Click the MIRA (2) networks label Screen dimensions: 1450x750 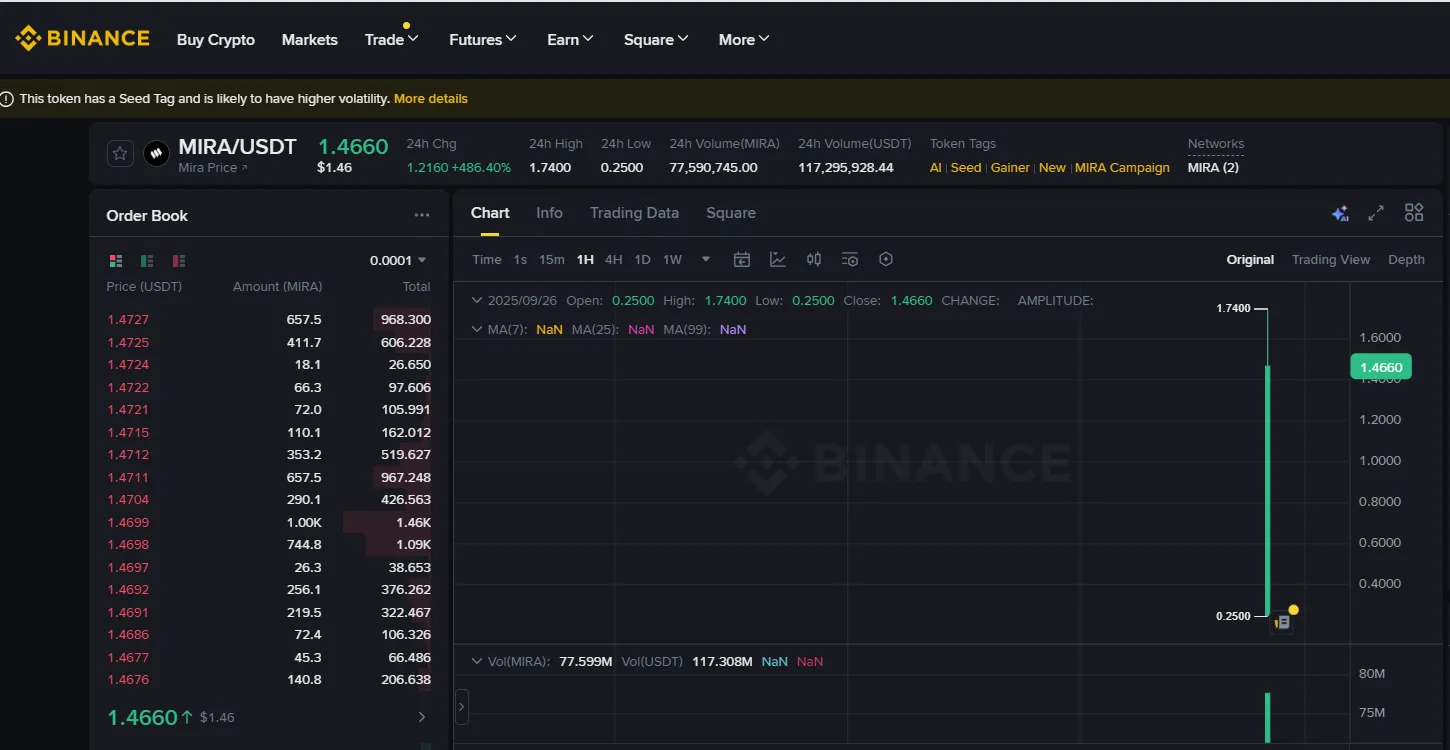(x=1213, y=168)
